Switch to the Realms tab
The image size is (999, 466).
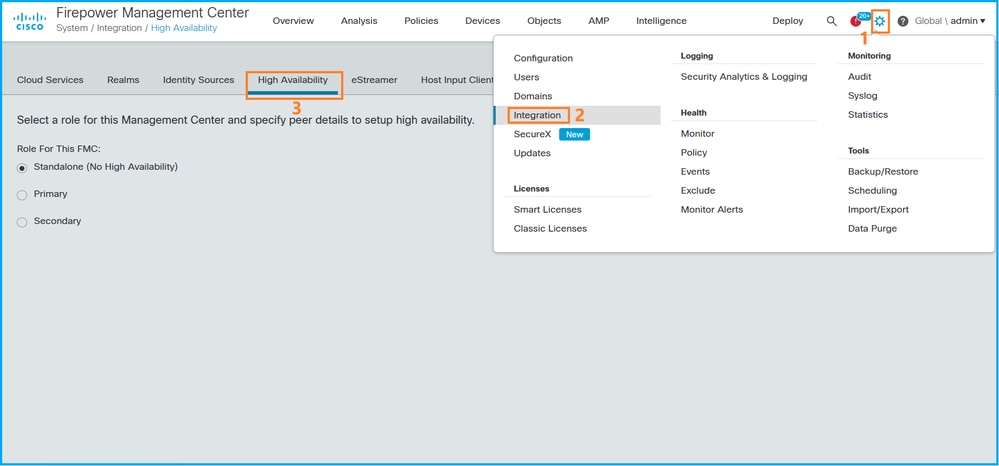point(123,80)
